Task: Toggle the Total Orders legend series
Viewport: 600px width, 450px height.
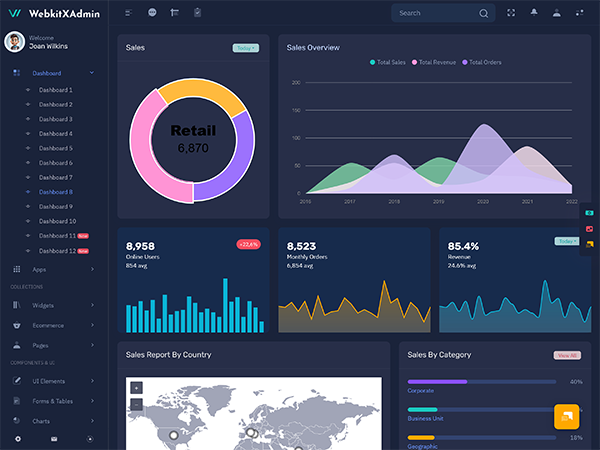Action: 482,62
